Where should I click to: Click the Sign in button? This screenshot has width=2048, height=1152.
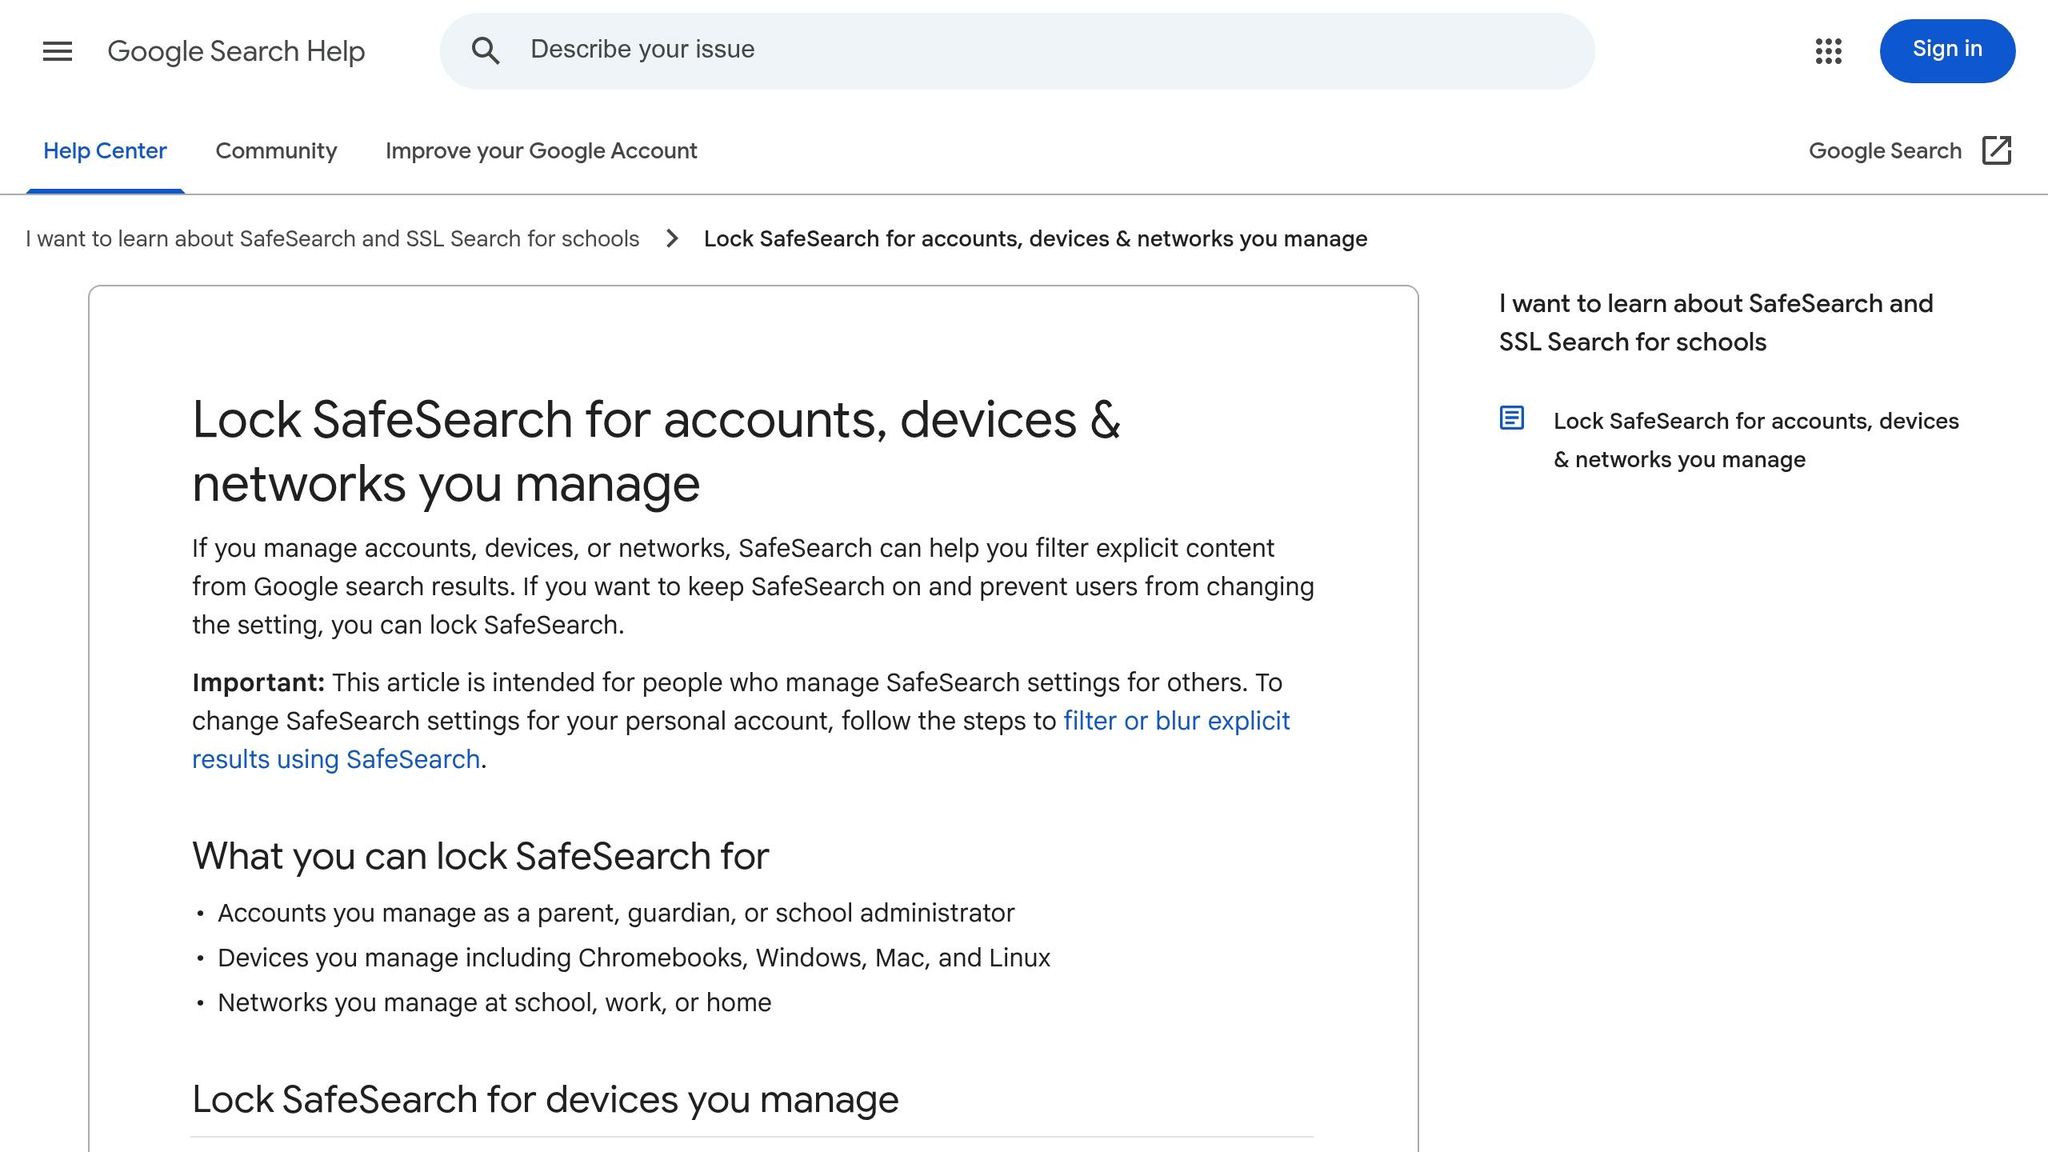click(1947, 50)
